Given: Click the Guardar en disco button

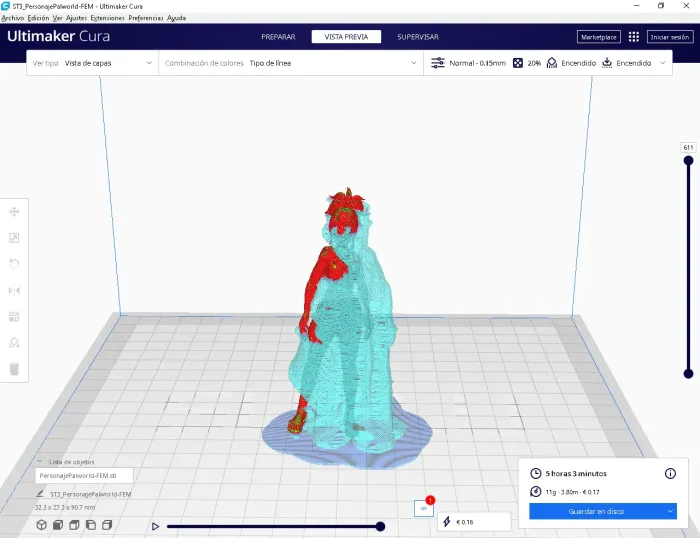Looking at the screenshot, I should [596, 511].
